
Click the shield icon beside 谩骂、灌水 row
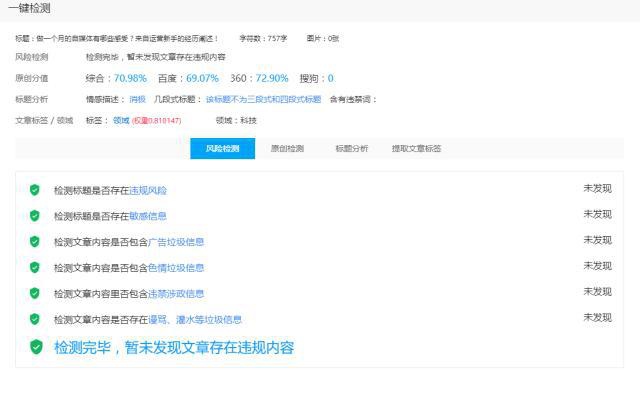(35, 319)
